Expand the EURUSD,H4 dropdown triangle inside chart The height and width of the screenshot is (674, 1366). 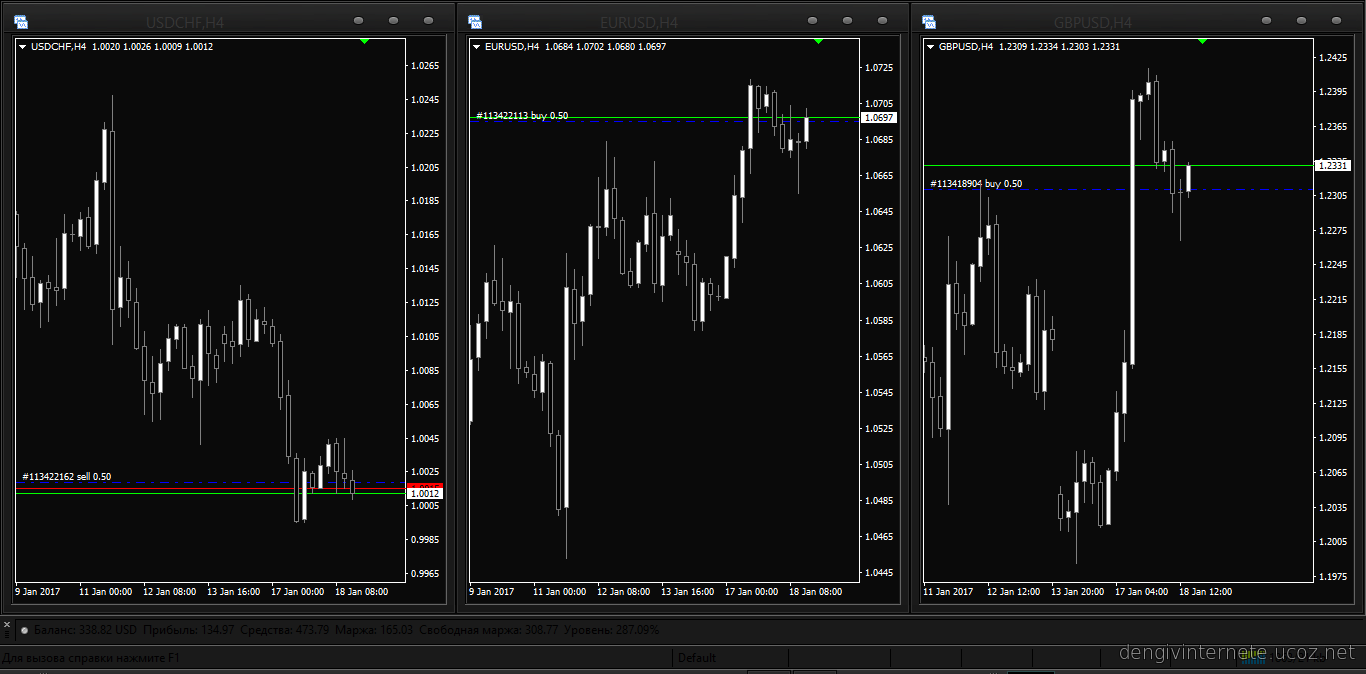[x=477, y=47]
